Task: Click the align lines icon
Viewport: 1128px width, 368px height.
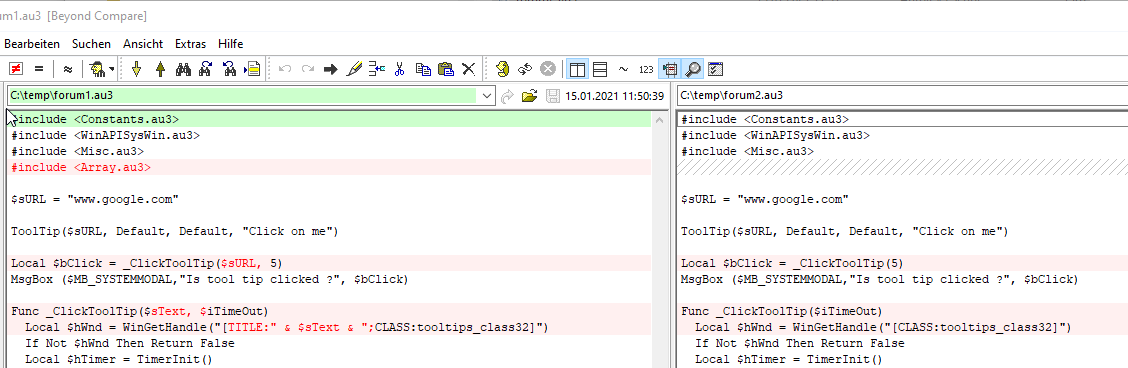Action: [376, 69]
